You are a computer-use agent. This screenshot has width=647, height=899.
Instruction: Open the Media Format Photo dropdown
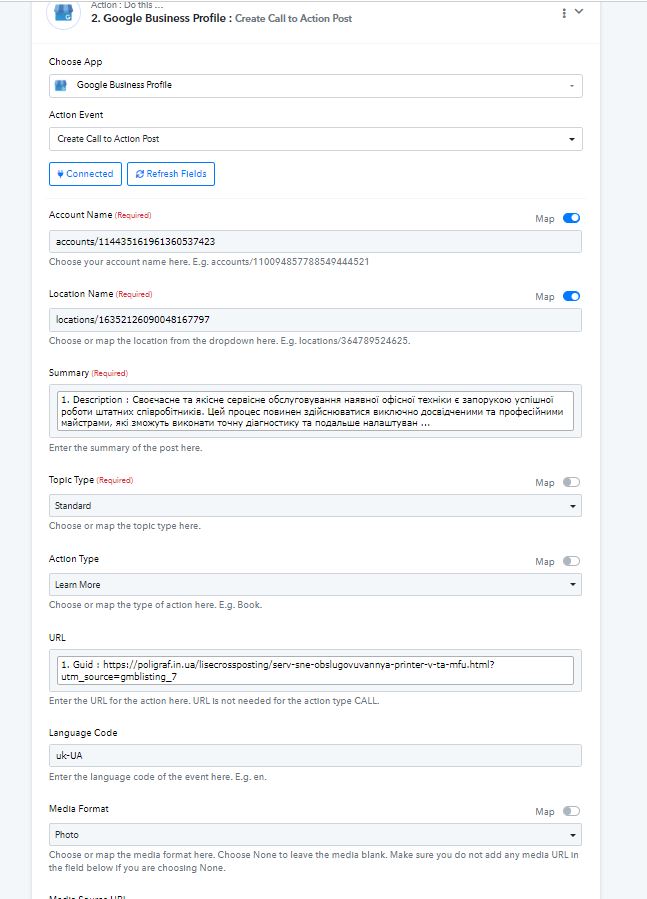[x=315, y=835]
